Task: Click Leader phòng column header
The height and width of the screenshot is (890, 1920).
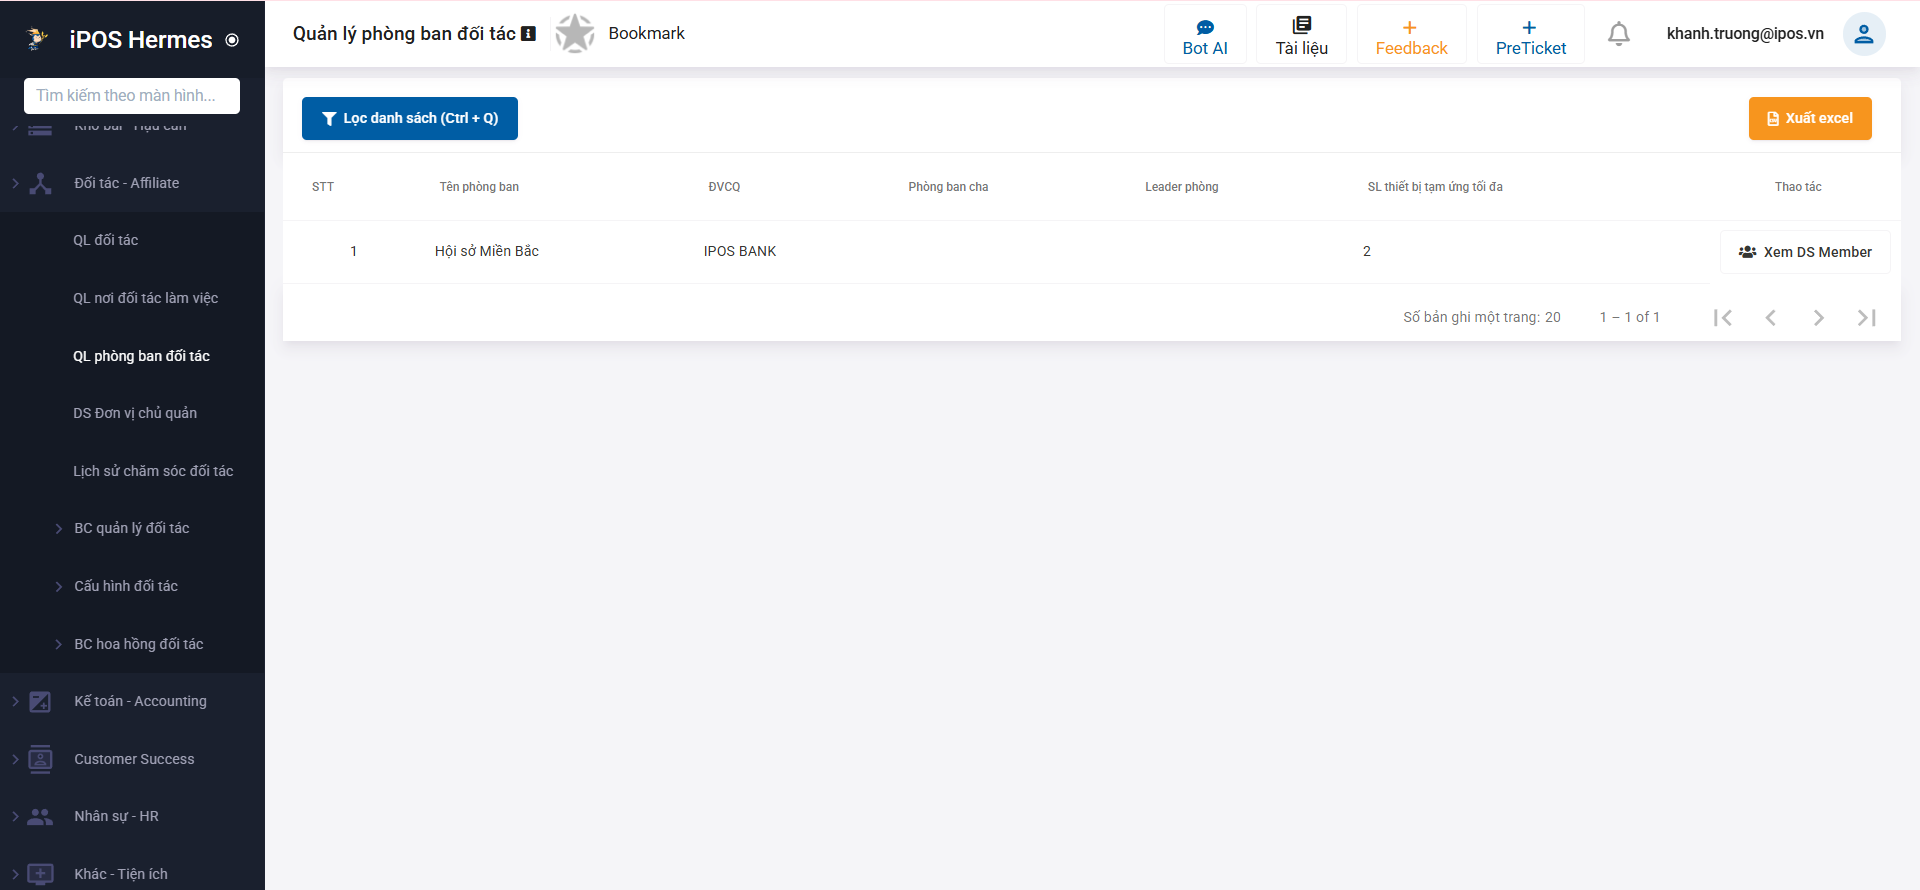Action: pos(1182,187)
